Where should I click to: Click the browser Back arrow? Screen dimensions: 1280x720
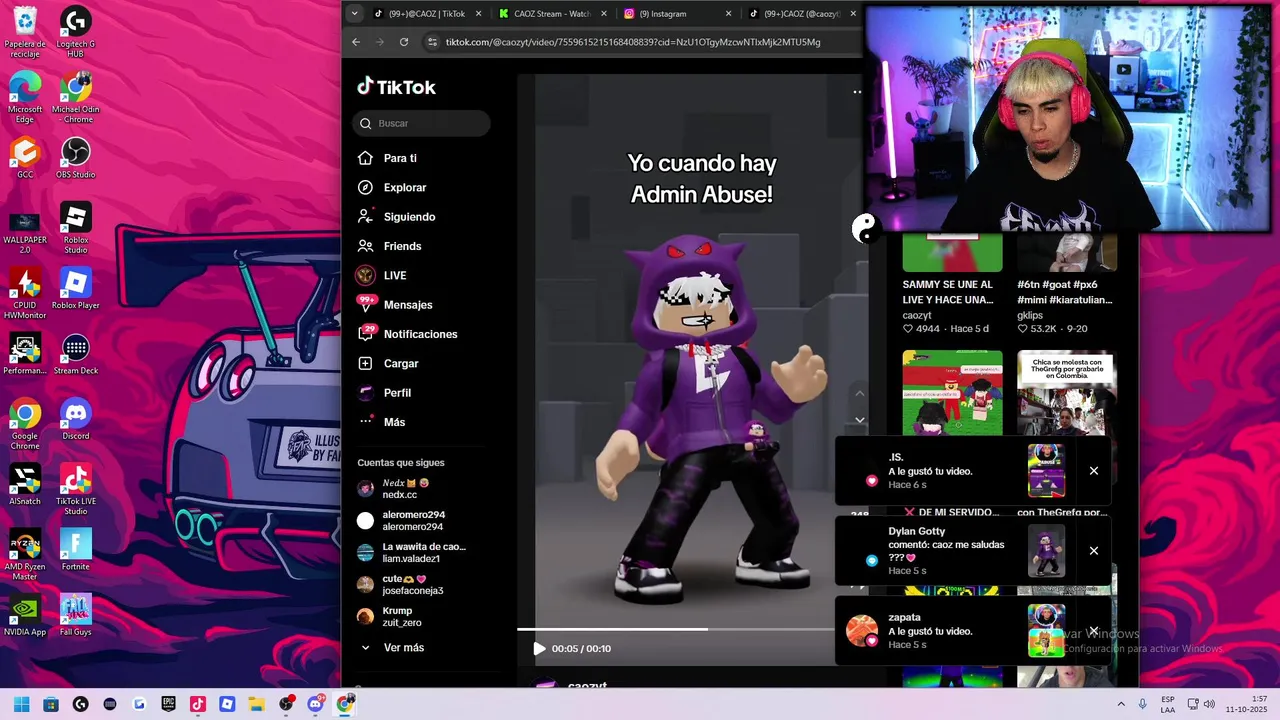356,42
